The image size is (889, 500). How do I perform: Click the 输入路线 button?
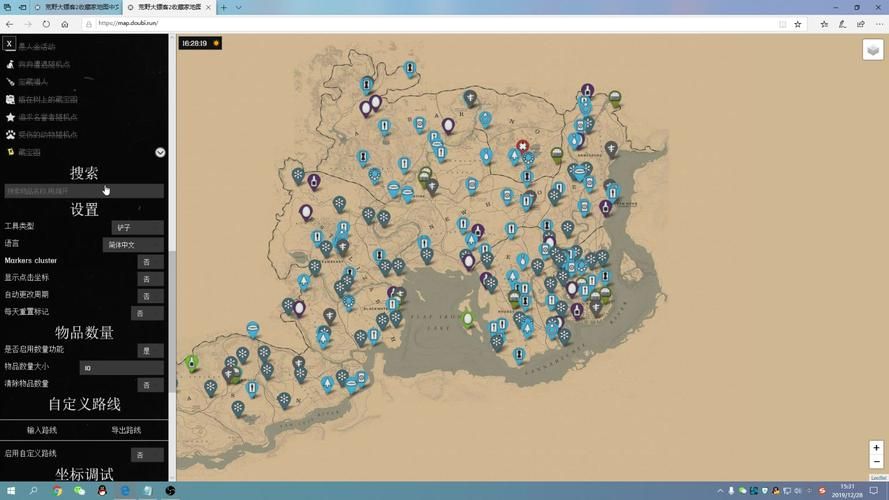pyautogui.click(x=42, y=430)
